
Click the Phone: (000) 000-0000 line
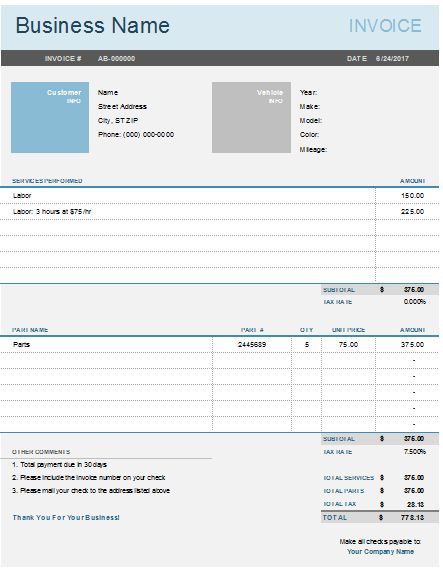pyautogui.click(x=136, y=134)
